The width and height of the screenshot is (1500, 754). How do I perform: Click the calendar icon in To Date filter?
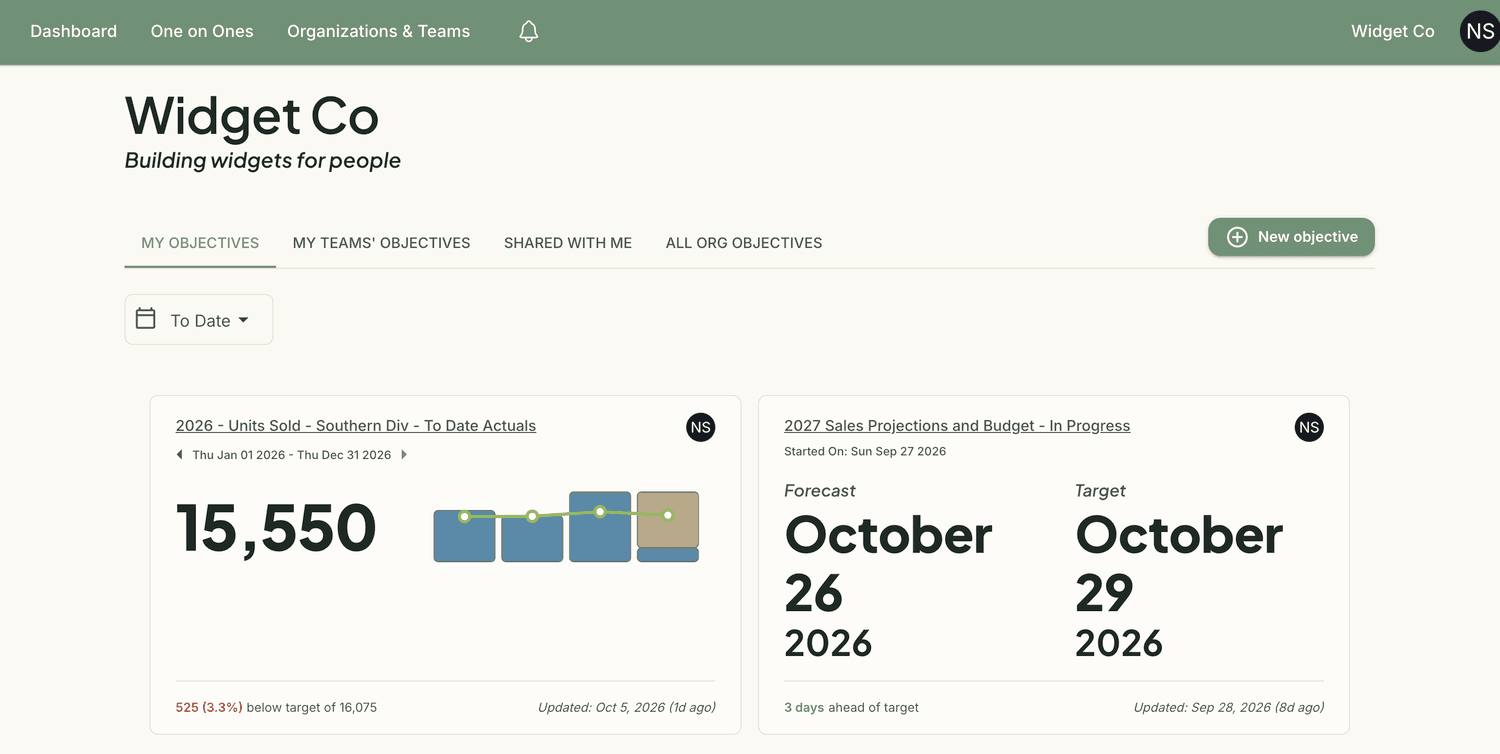coord(146,319)
